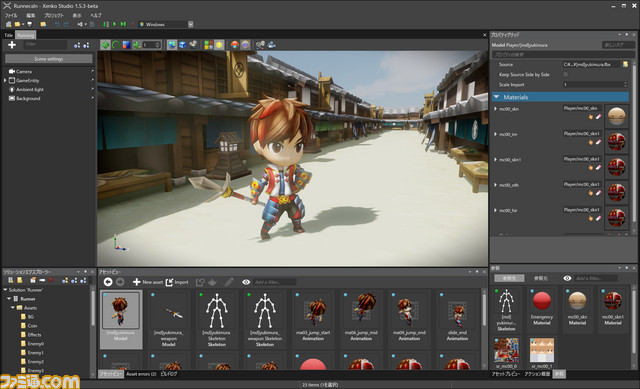This screenshot has width=640, height=389.
Task: Toggle the snapping tool in scene toolbar
Action: pos(137,45)
